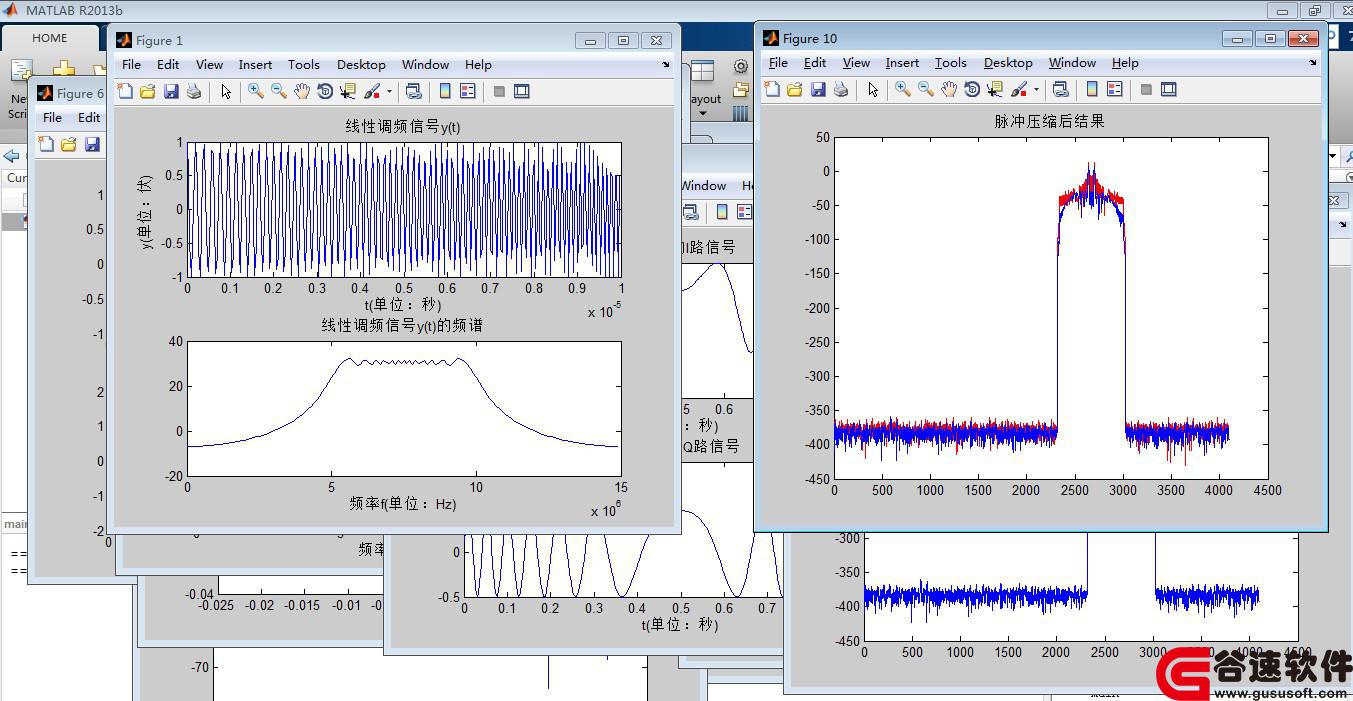Image resolution: width=1353 pixels, height=701 pixels.
Task: Click New Figure icon in Figure 6 toolbar
Action: tap(46, 145)
